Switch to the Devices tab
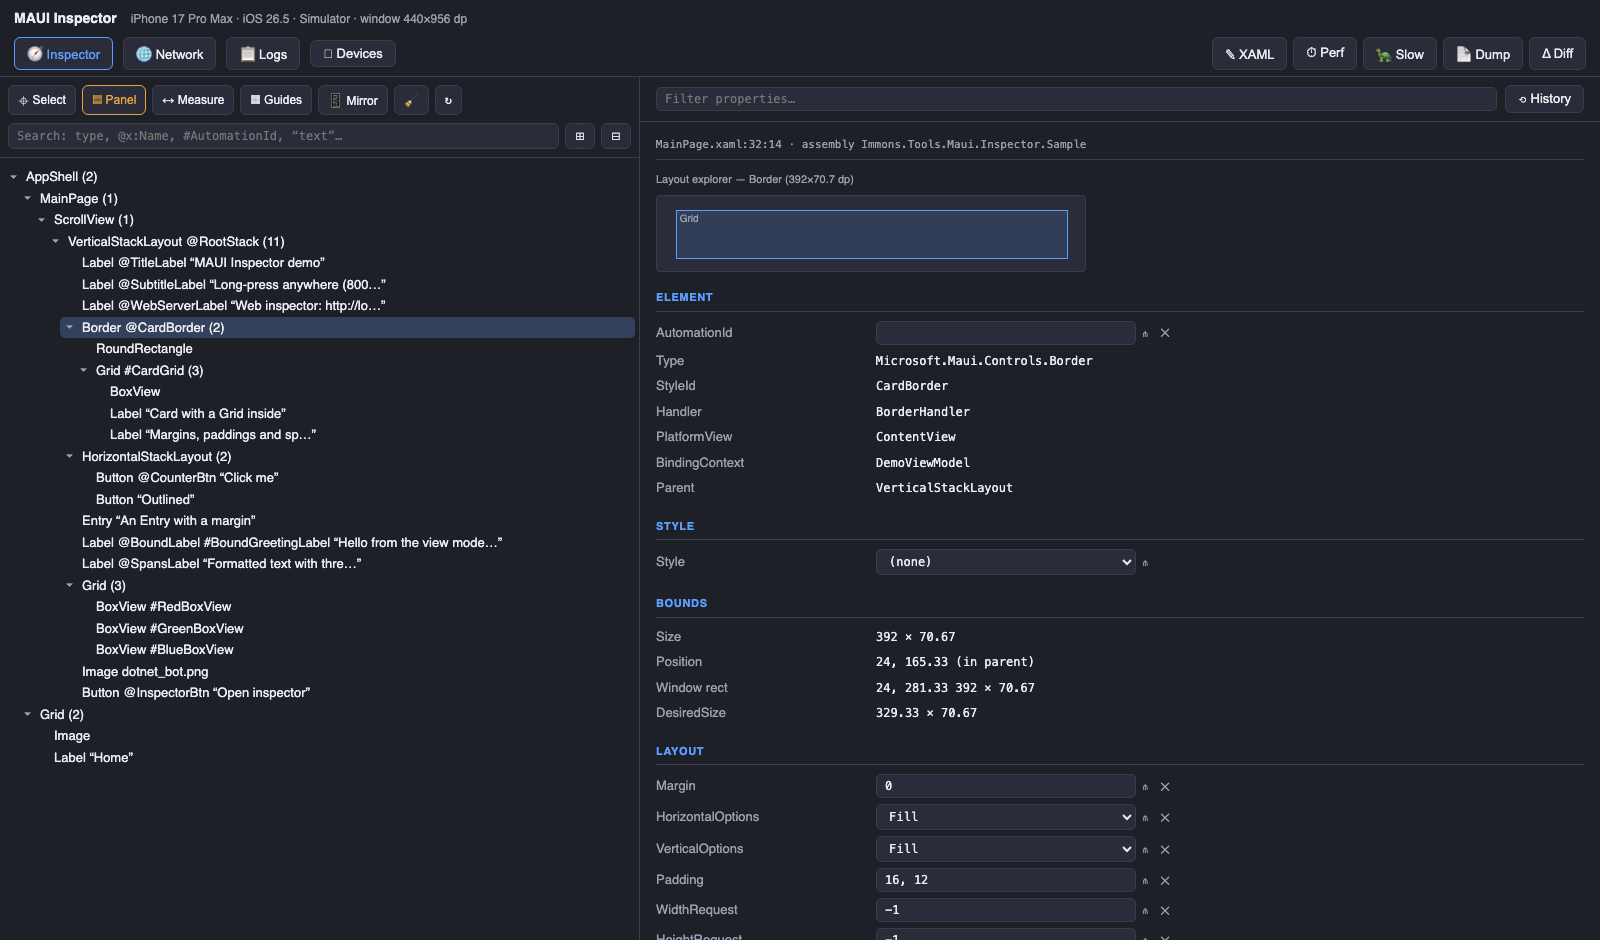 [x=353, y=54]
